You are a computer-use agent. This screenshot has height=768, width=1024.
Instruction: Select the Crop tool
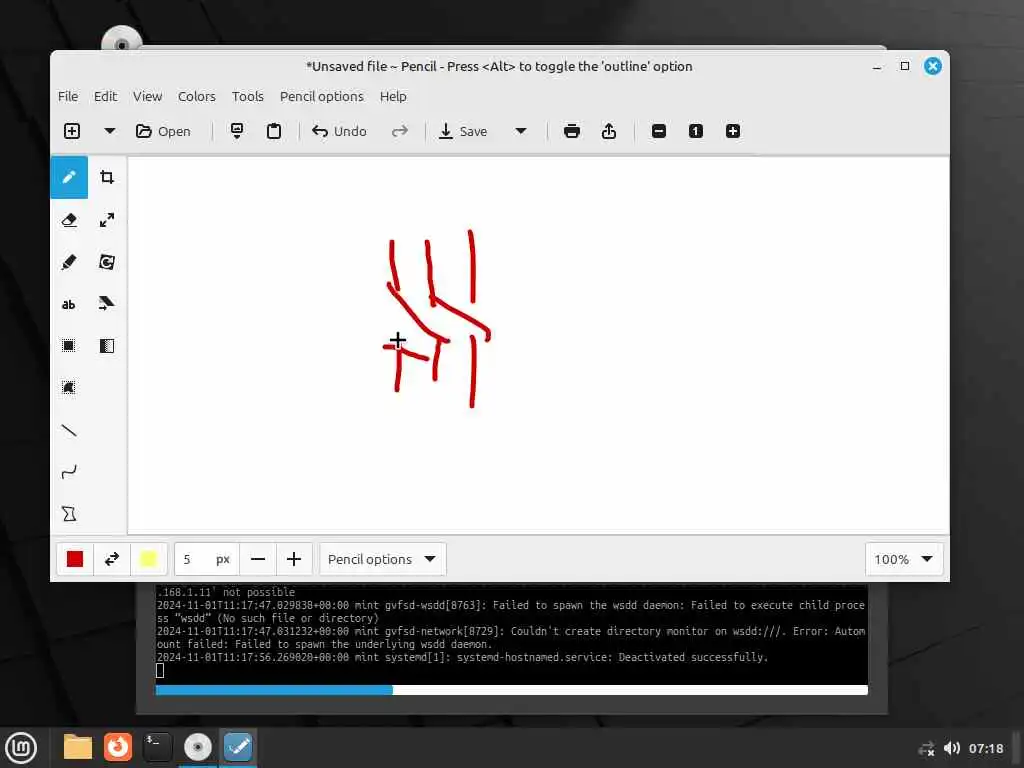point(107,177)
